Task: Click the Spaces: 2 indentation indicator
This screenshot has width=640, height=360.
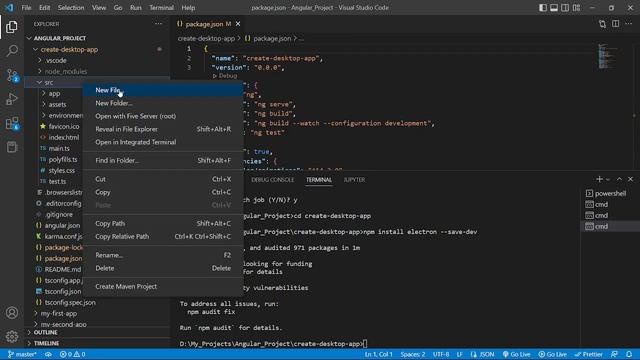Action: (x=413, y=354)
